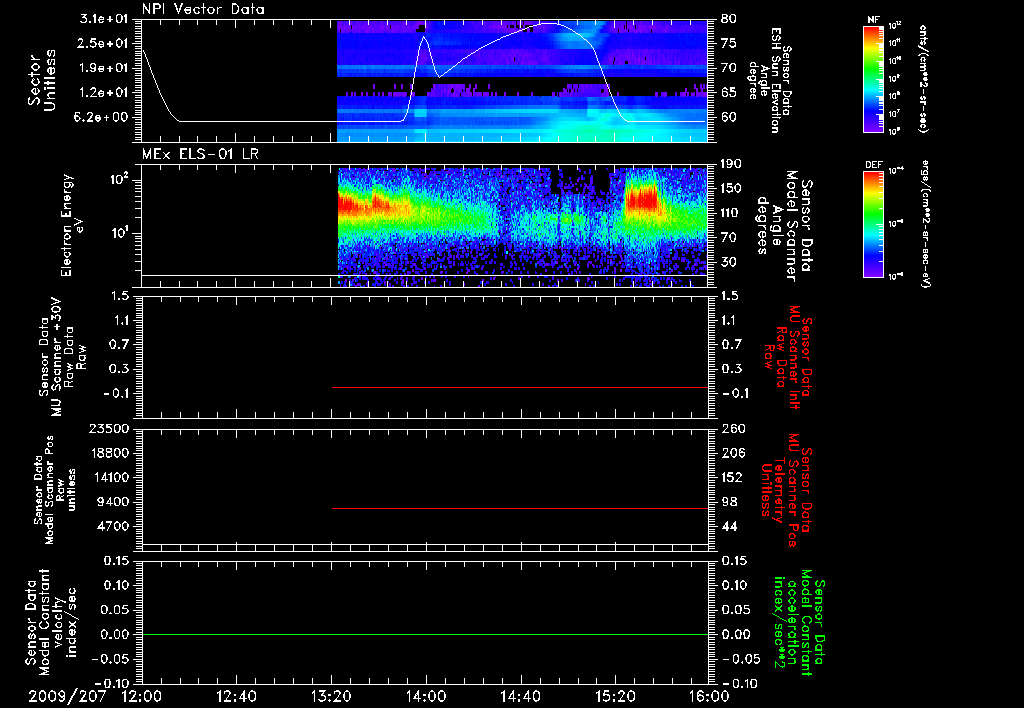Click the red 'MU Scanner Pos Telemetry' label
Image resolution: width=1024 pixels, height=708 pixels.
(x=788, y=490)
